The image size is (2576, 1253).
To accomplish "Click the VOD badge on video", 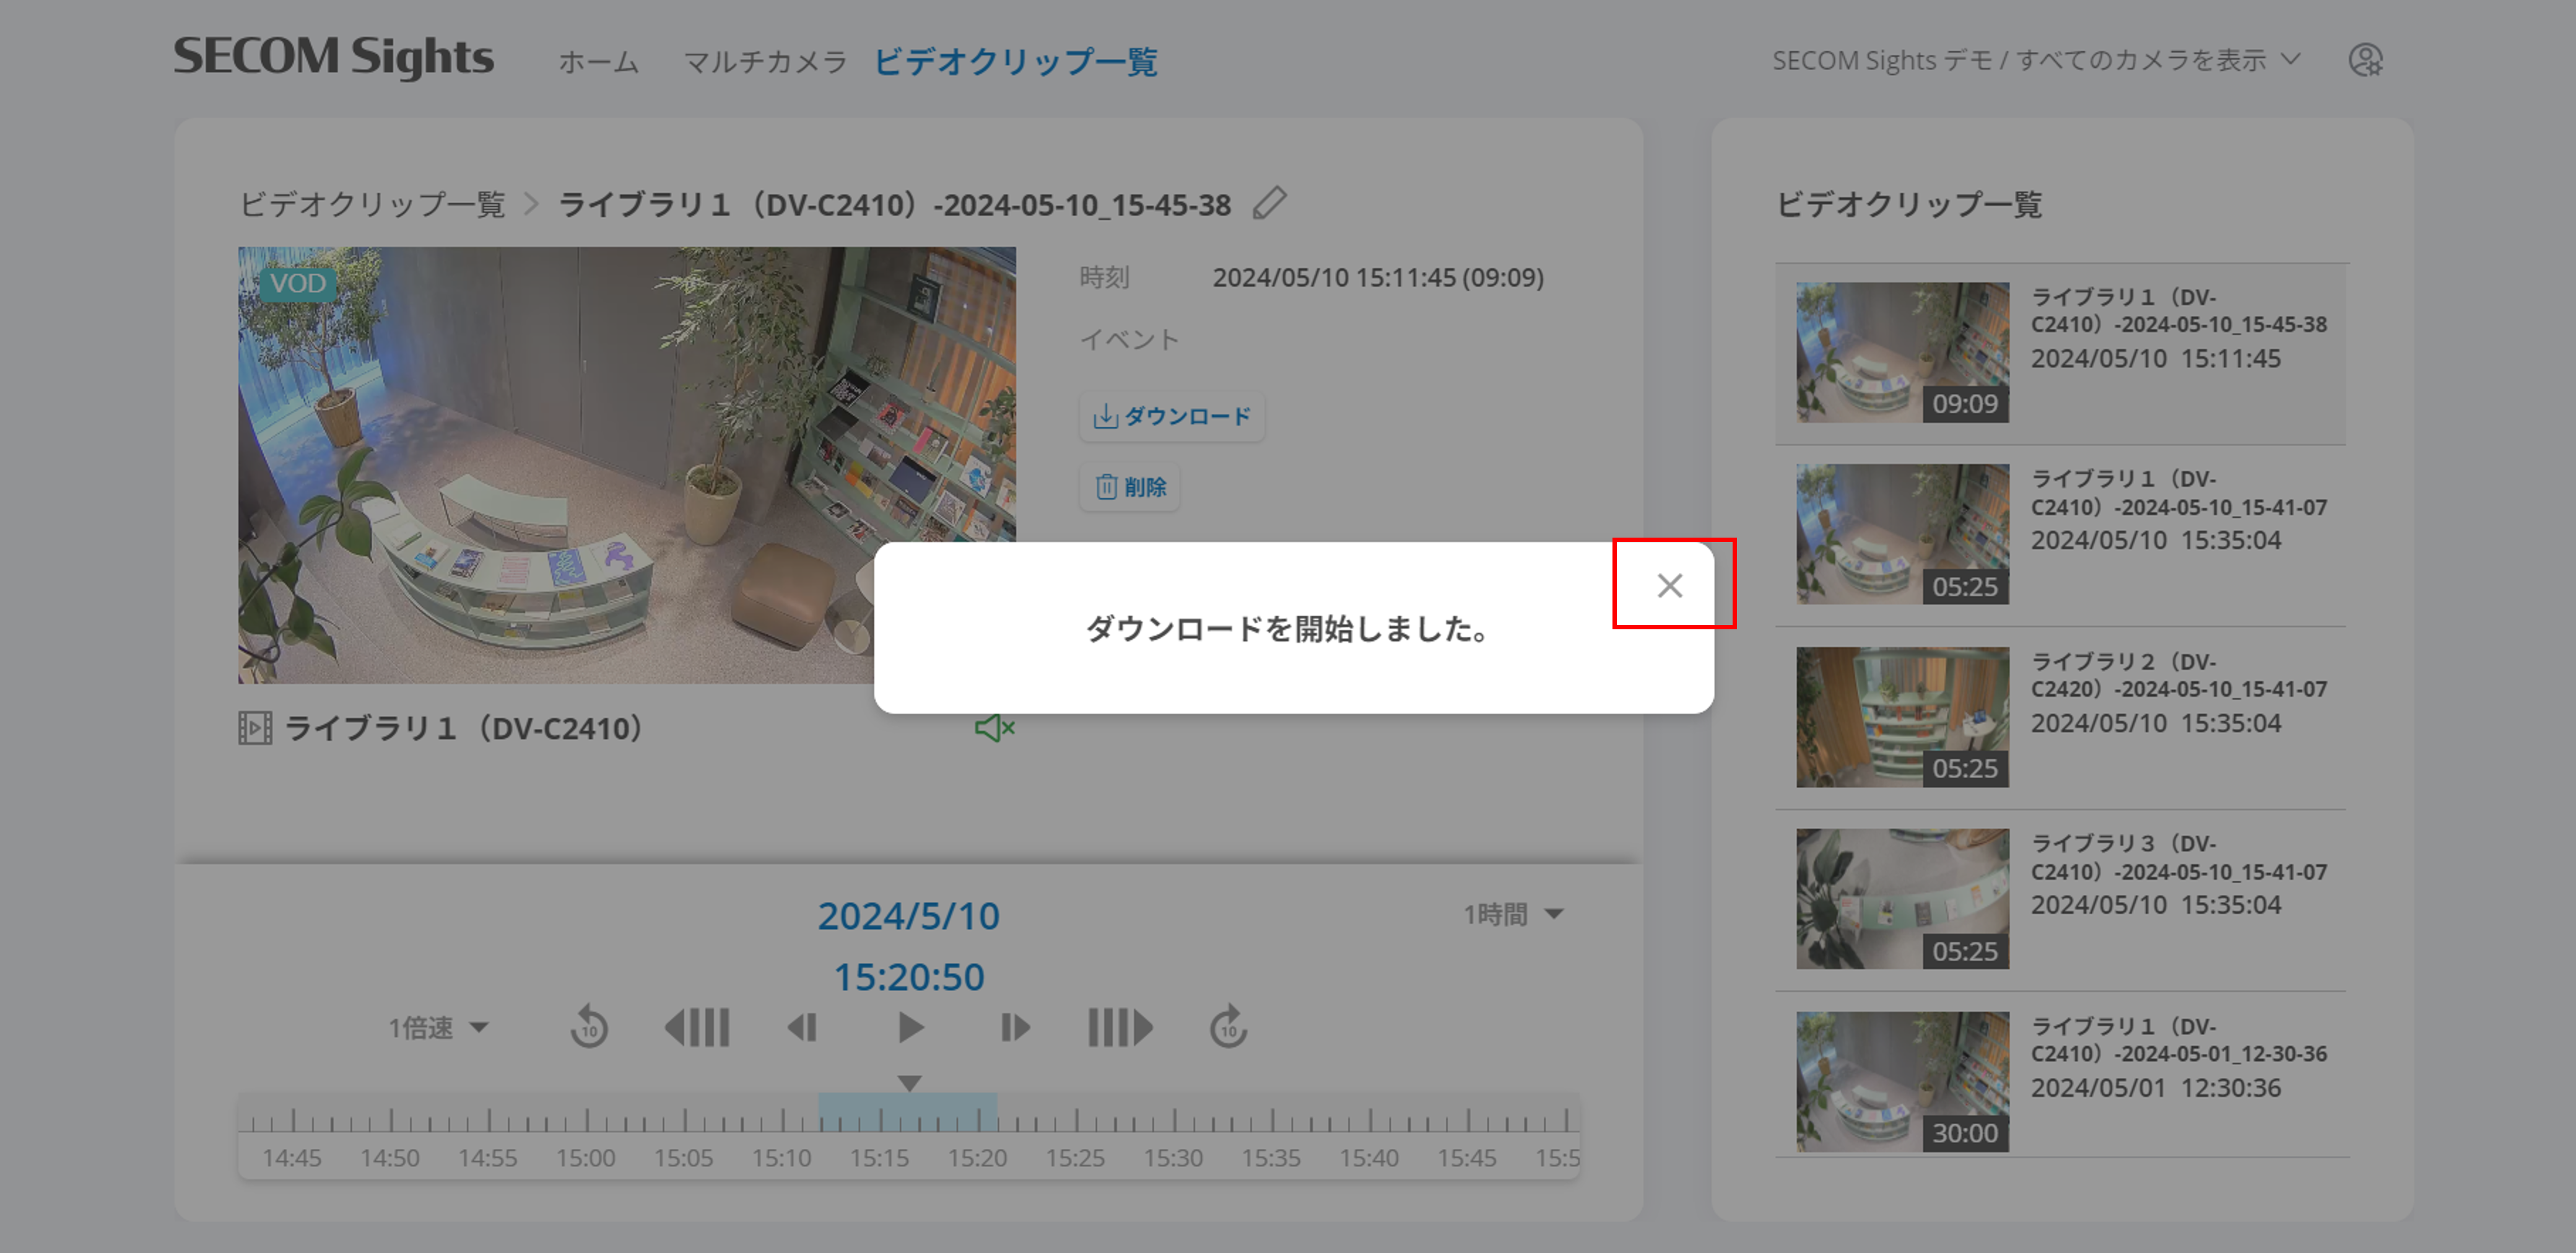I will coord(297,283).
